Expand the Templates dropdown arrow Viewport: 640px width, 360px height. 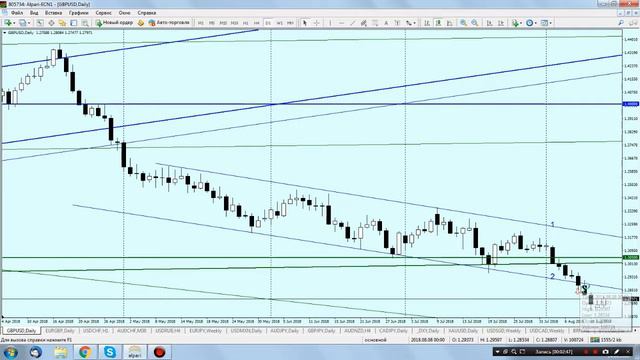point(551,23)
